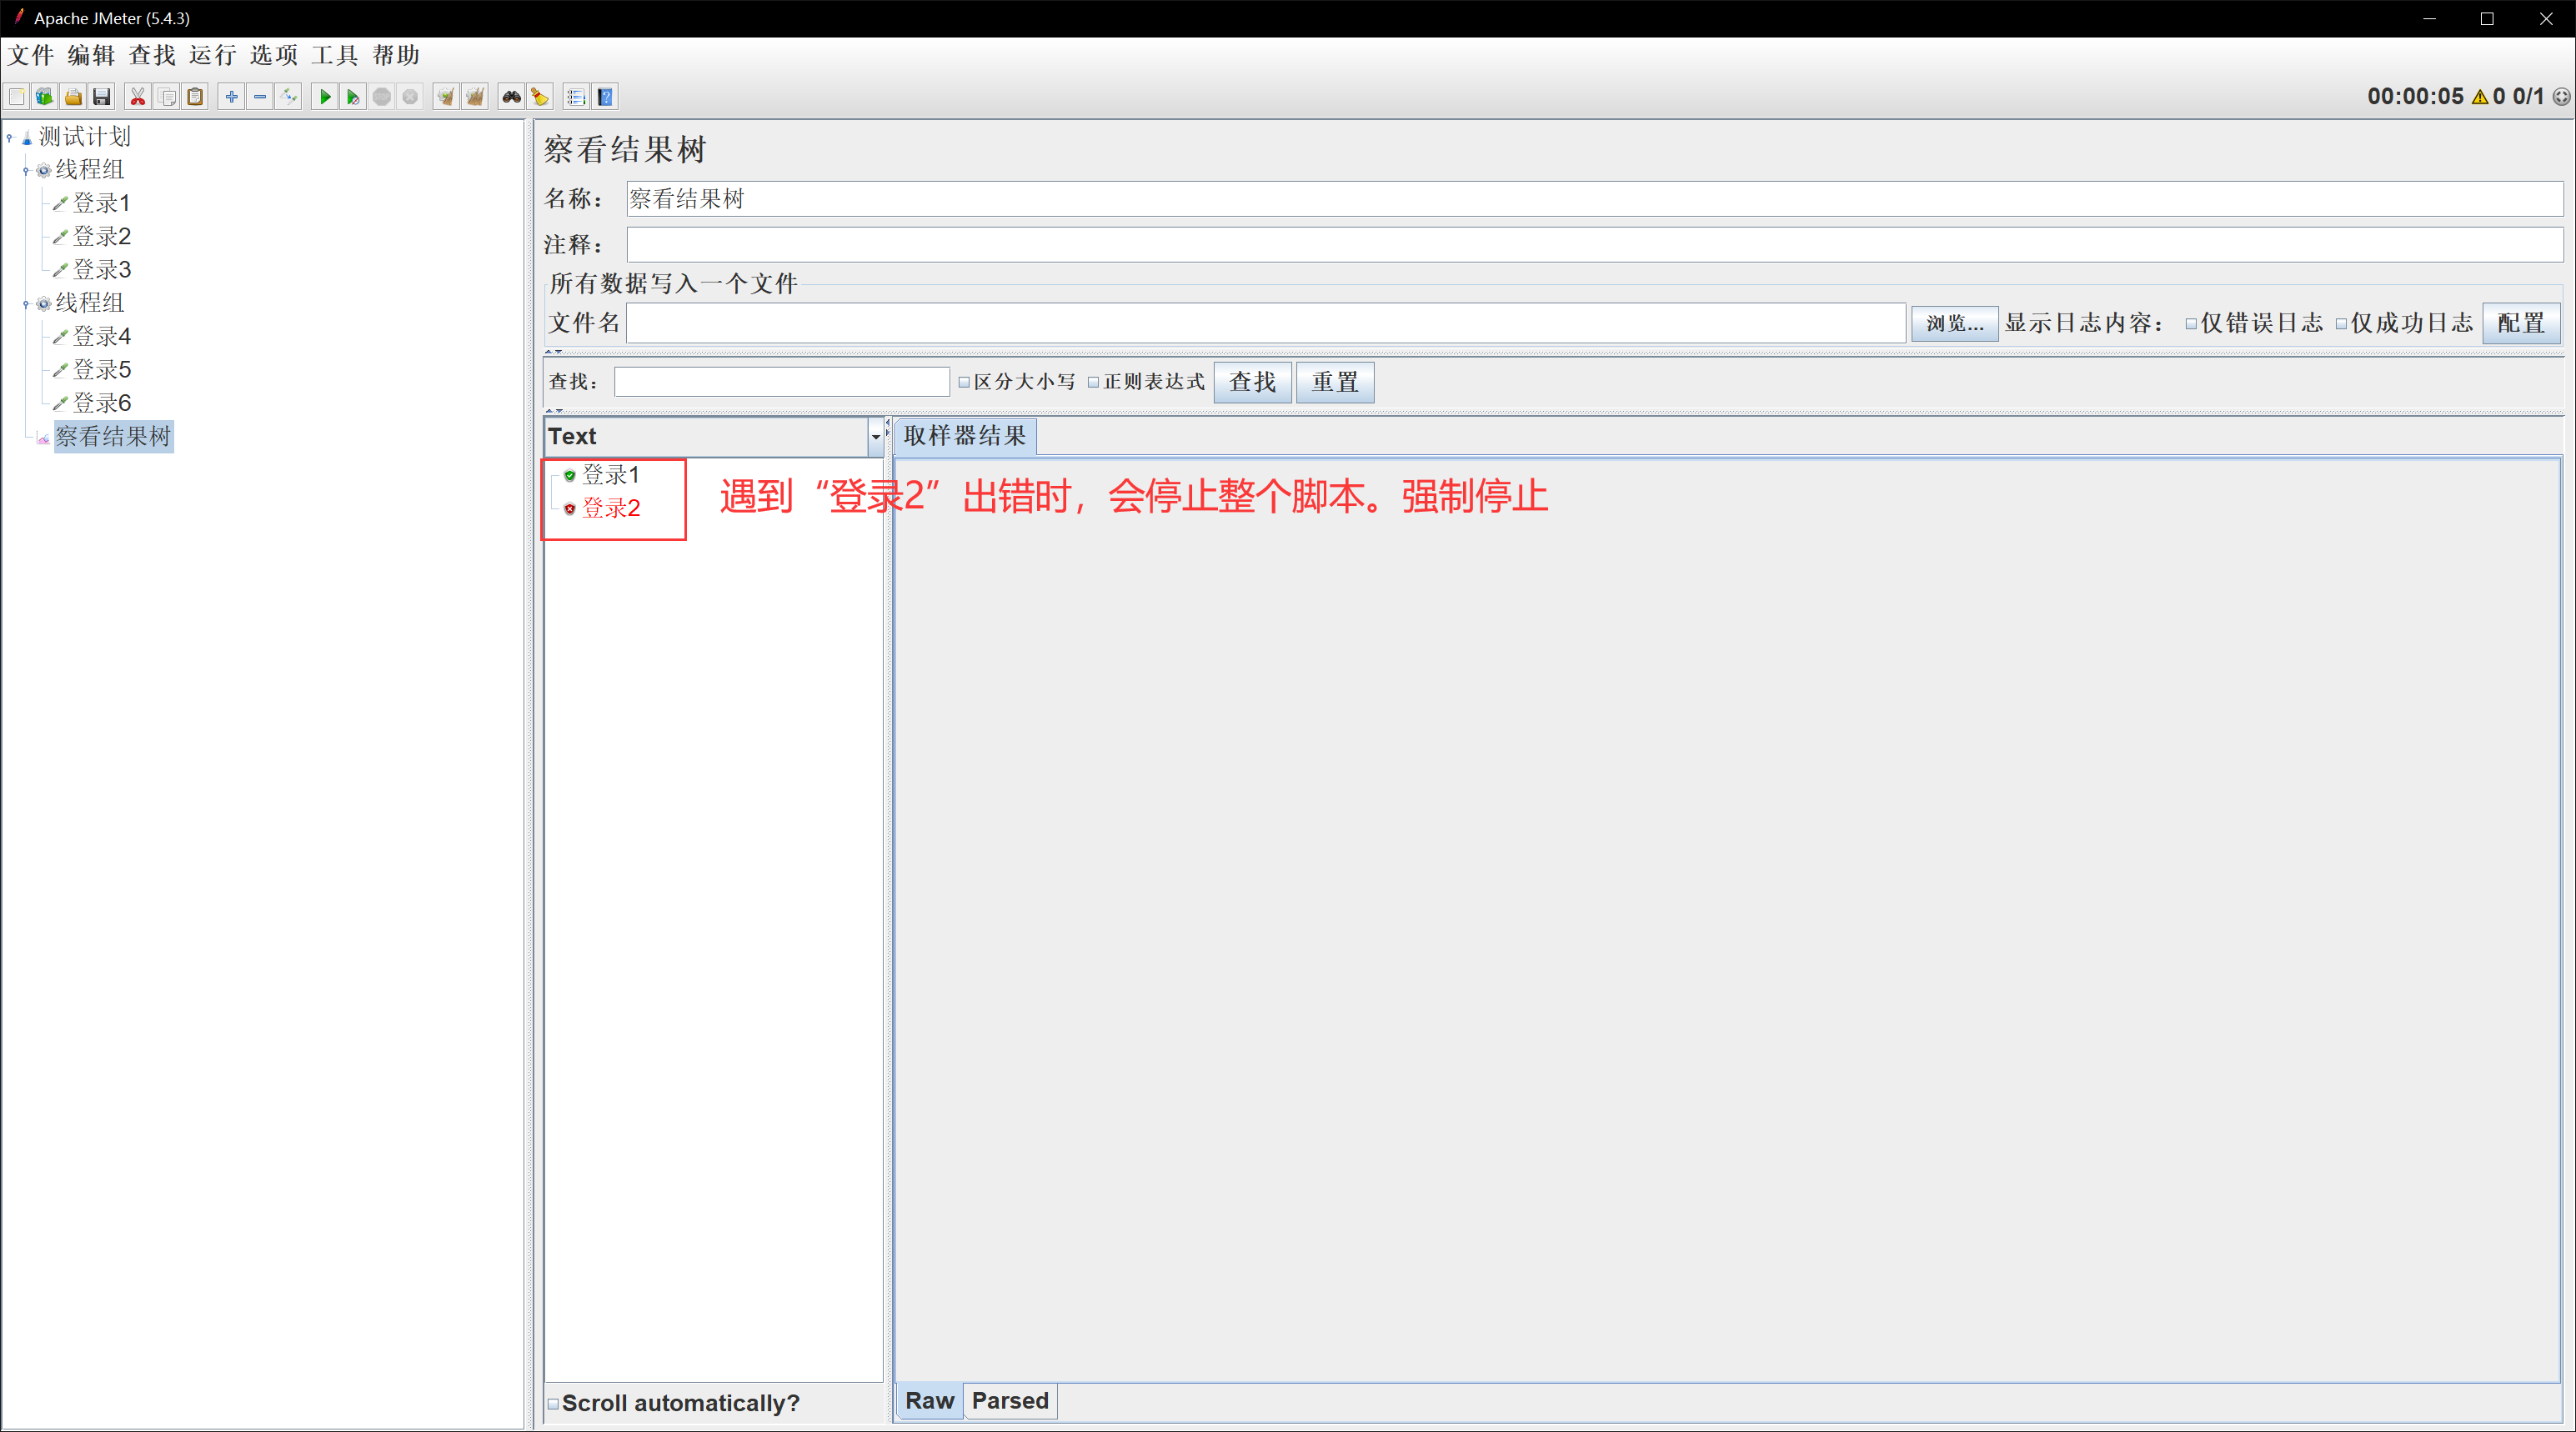Enable the 区分大小写 checkbox
Image resolution: width=2576 pixels, height=1432 pixels.
tap(964, 382)
